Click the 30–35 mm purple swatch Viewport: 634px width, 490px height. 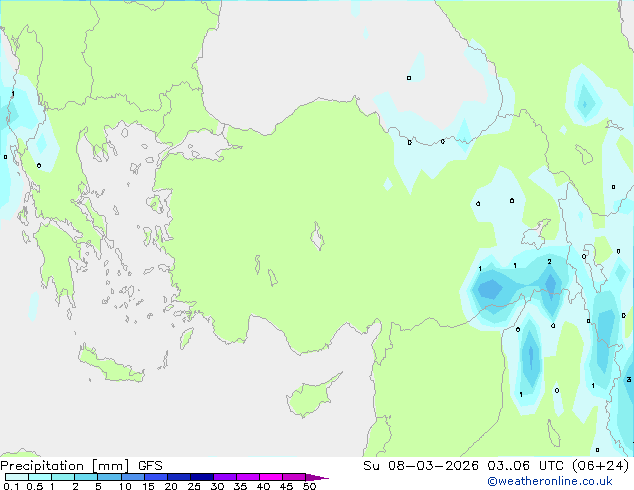pyautogui.click(x=224, y=477)
